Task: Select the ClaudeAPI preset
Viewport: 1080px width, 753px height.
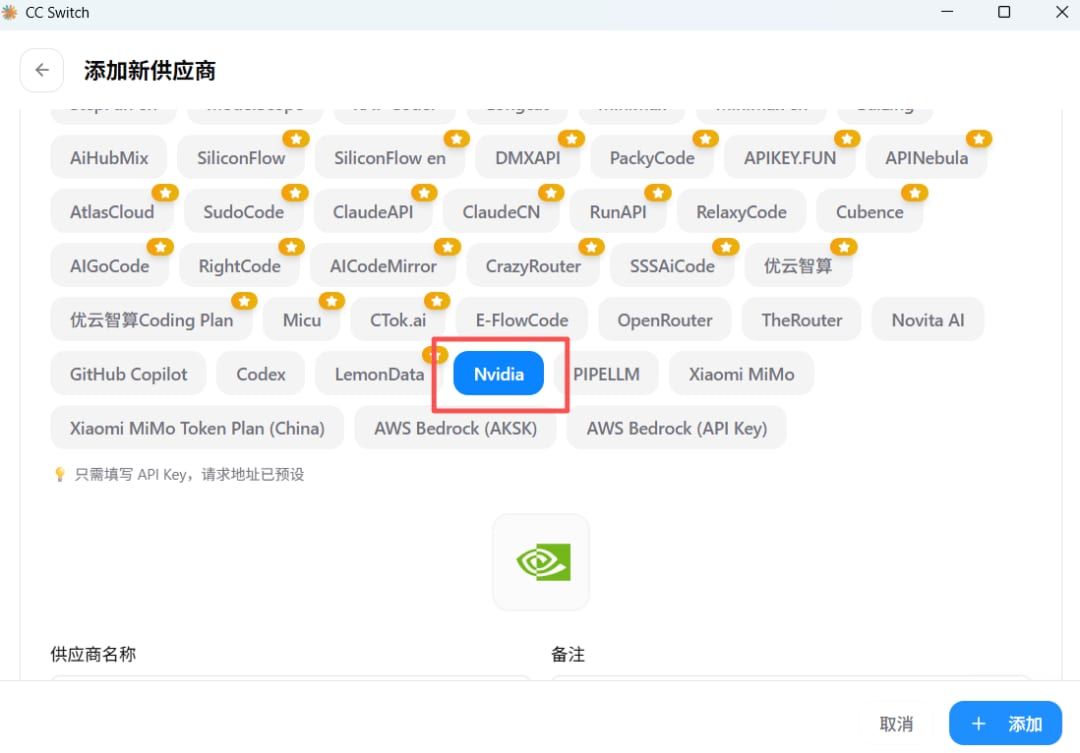Action: coord(373,212)
